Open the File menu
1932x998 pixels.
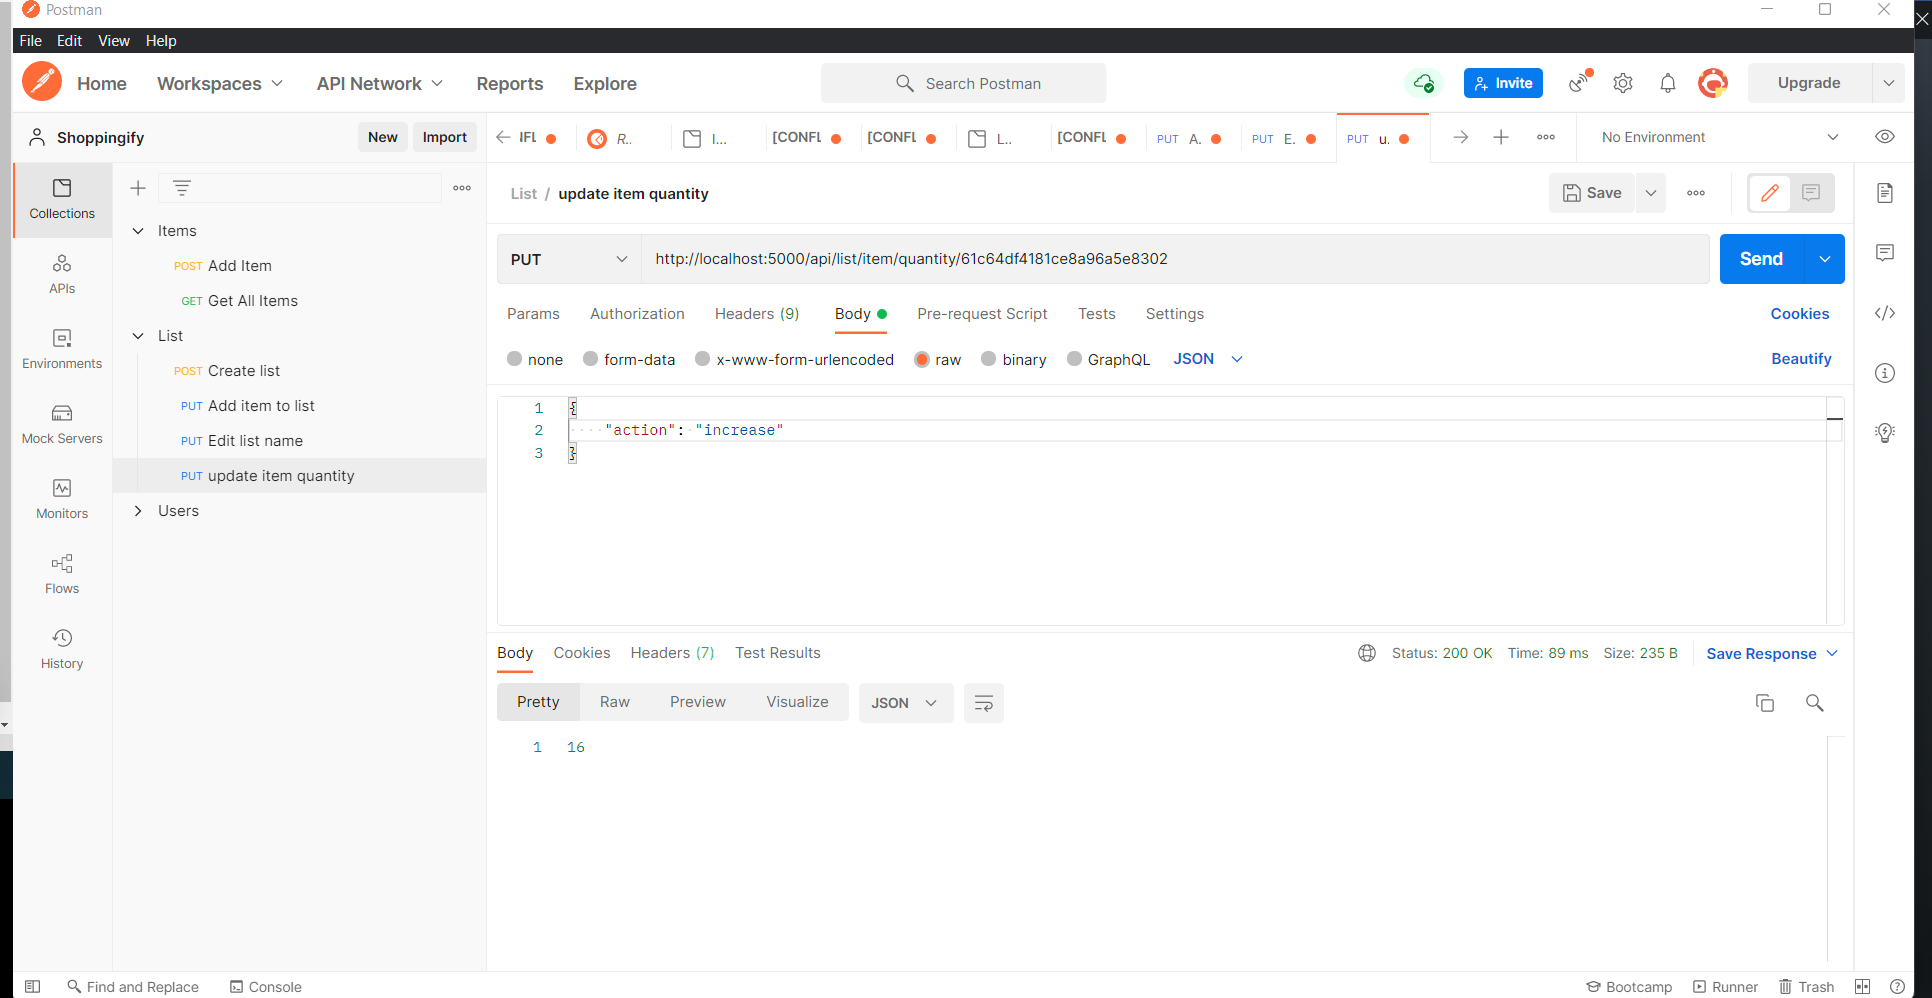point(31,41)
